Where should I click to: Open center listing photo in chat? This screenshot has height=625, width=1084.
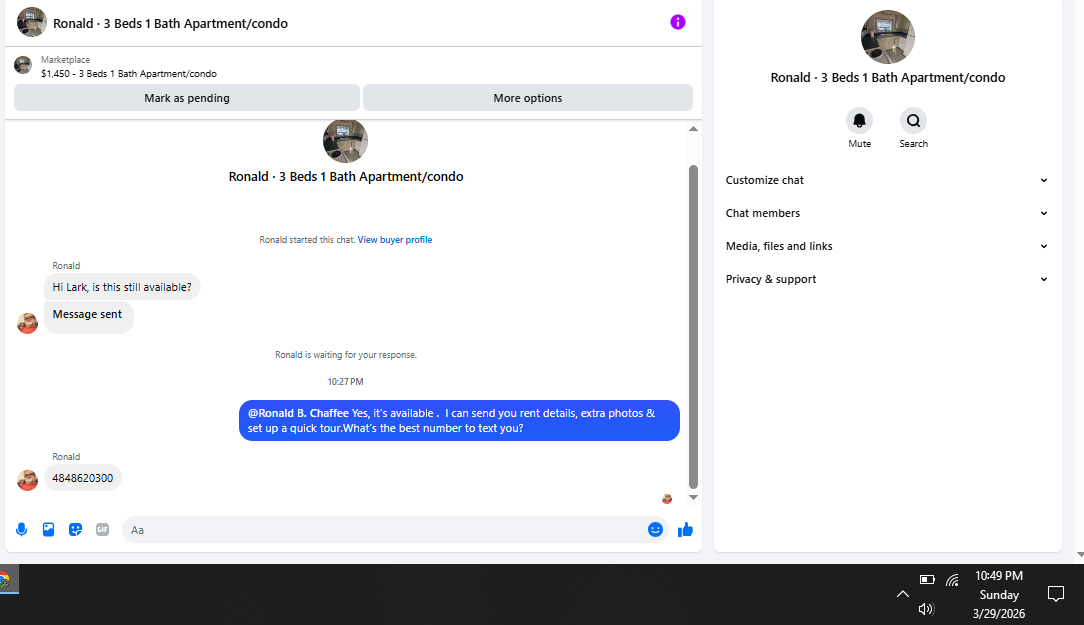(x=345, y=141)
